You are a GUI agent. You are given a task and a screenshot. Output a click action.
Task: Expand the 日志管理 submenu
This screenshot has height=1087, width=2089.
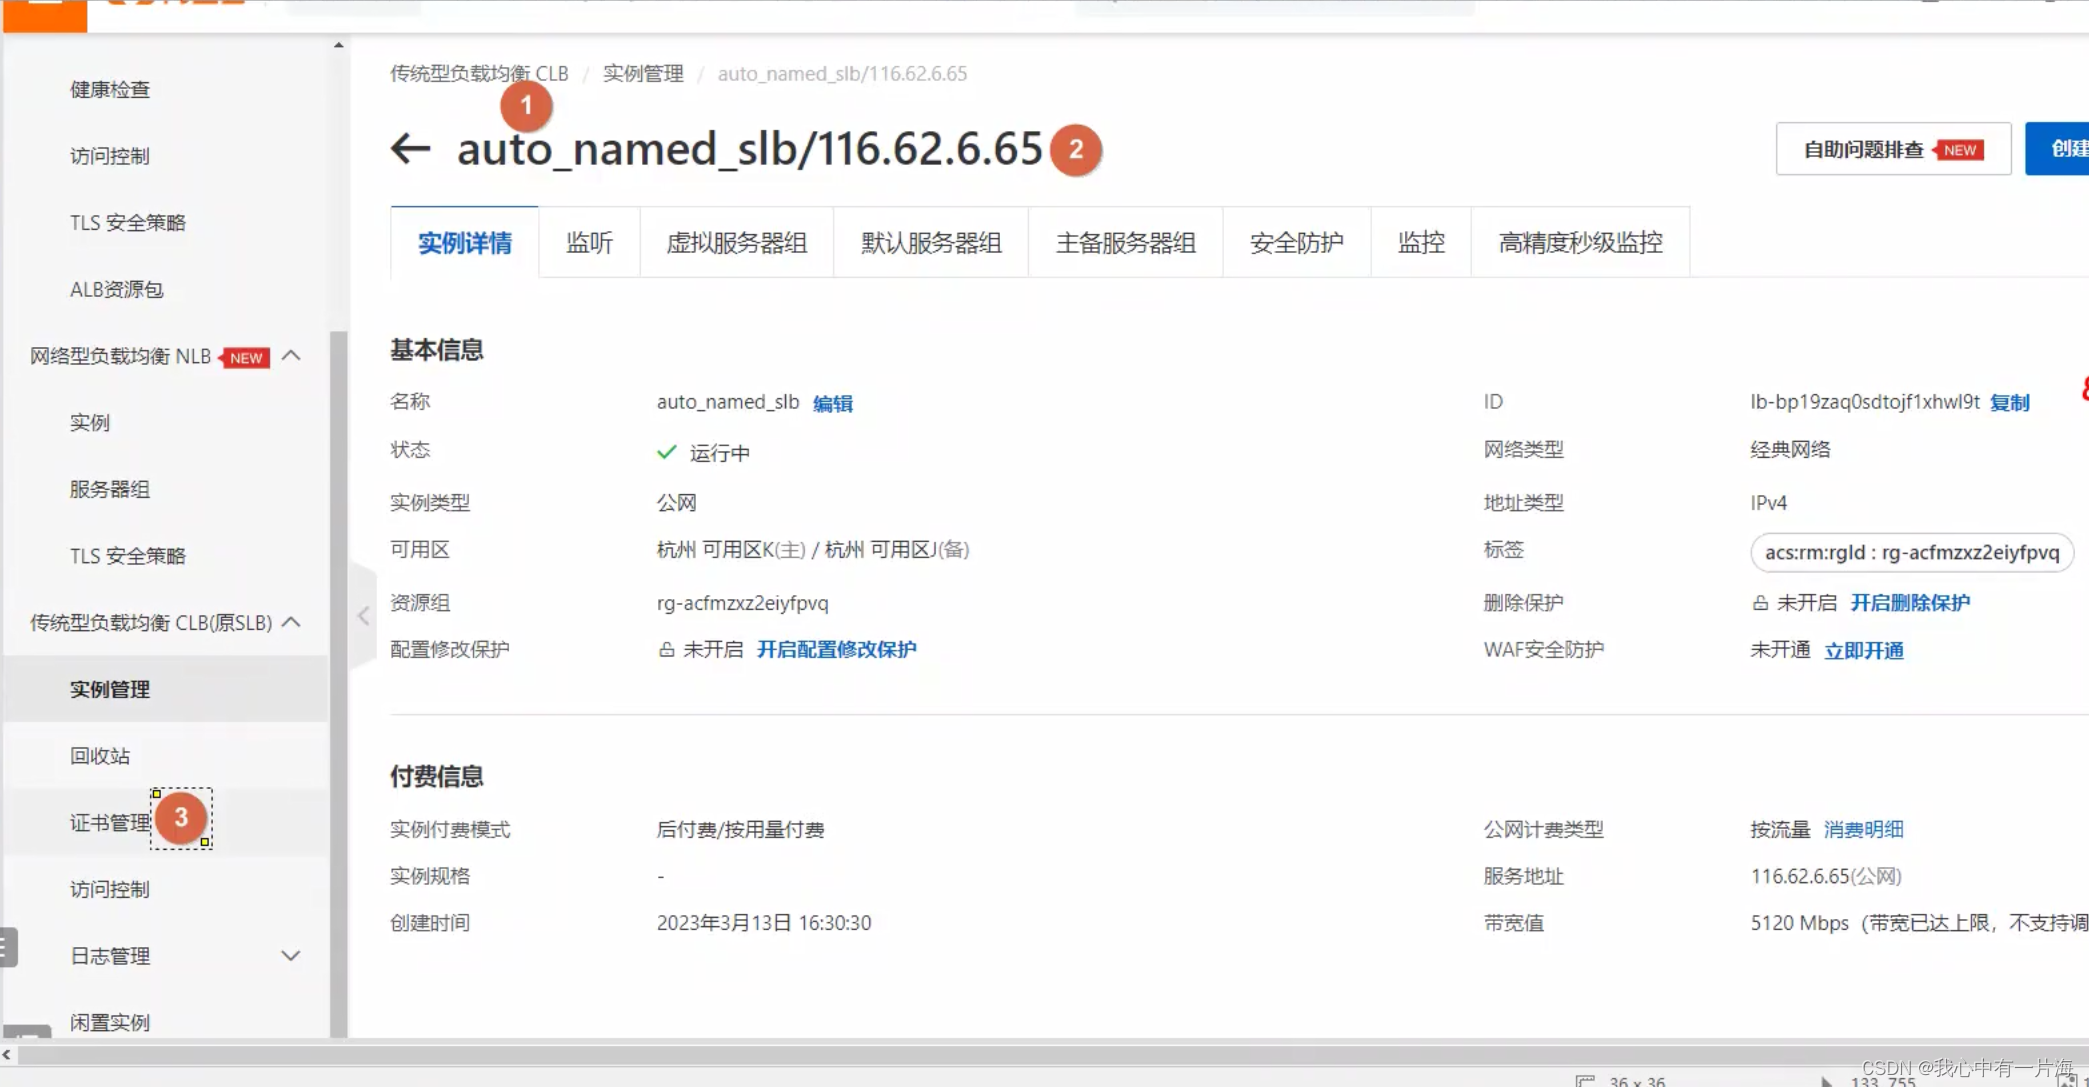click(x=291, y=956)
